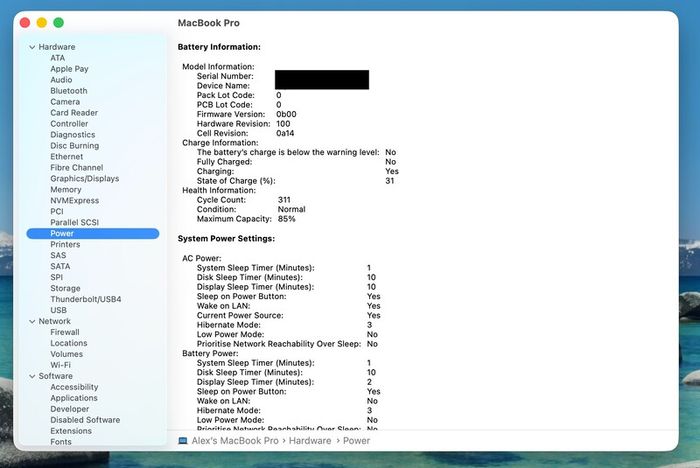Open SPI in the sidebar

point(56,277)
